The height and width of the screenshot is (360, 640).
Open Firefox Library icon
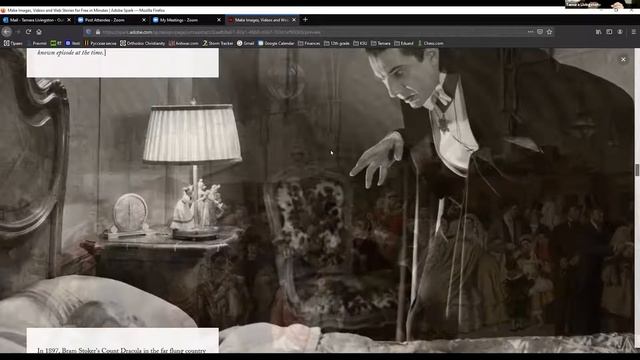pos(598,32)
